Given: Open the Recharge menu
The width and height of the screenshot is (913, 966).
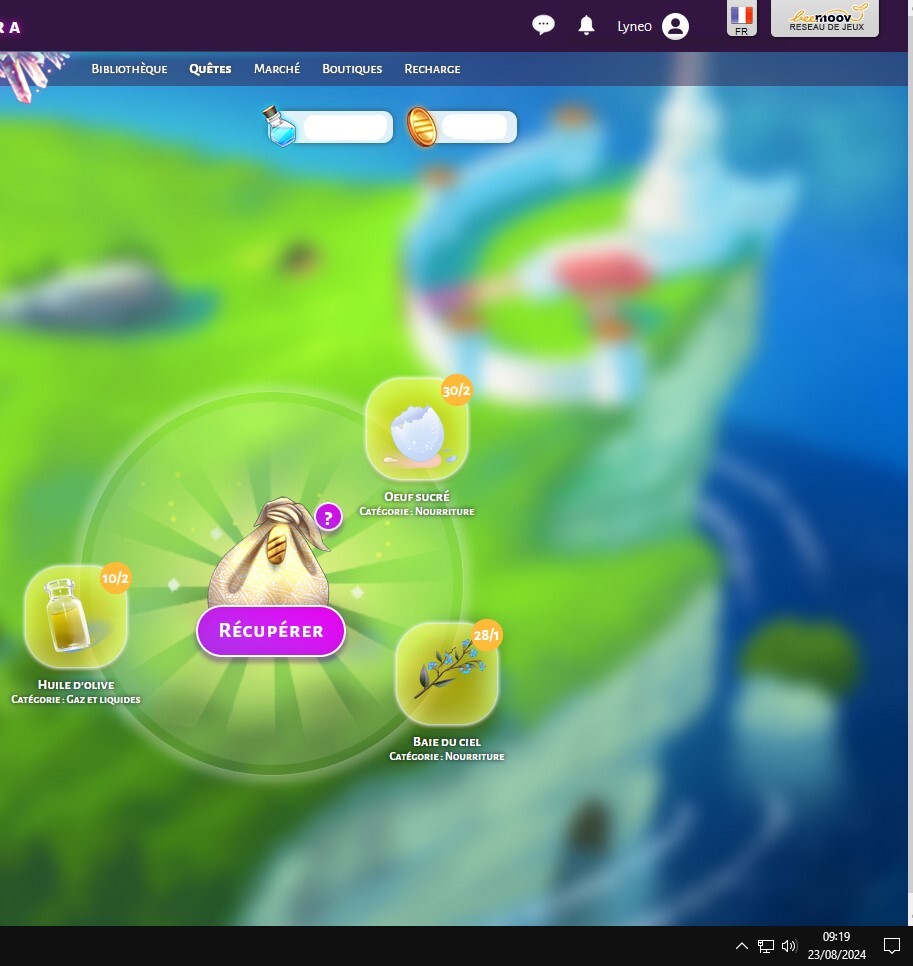Looking at the screenshot, I should 432,69.
